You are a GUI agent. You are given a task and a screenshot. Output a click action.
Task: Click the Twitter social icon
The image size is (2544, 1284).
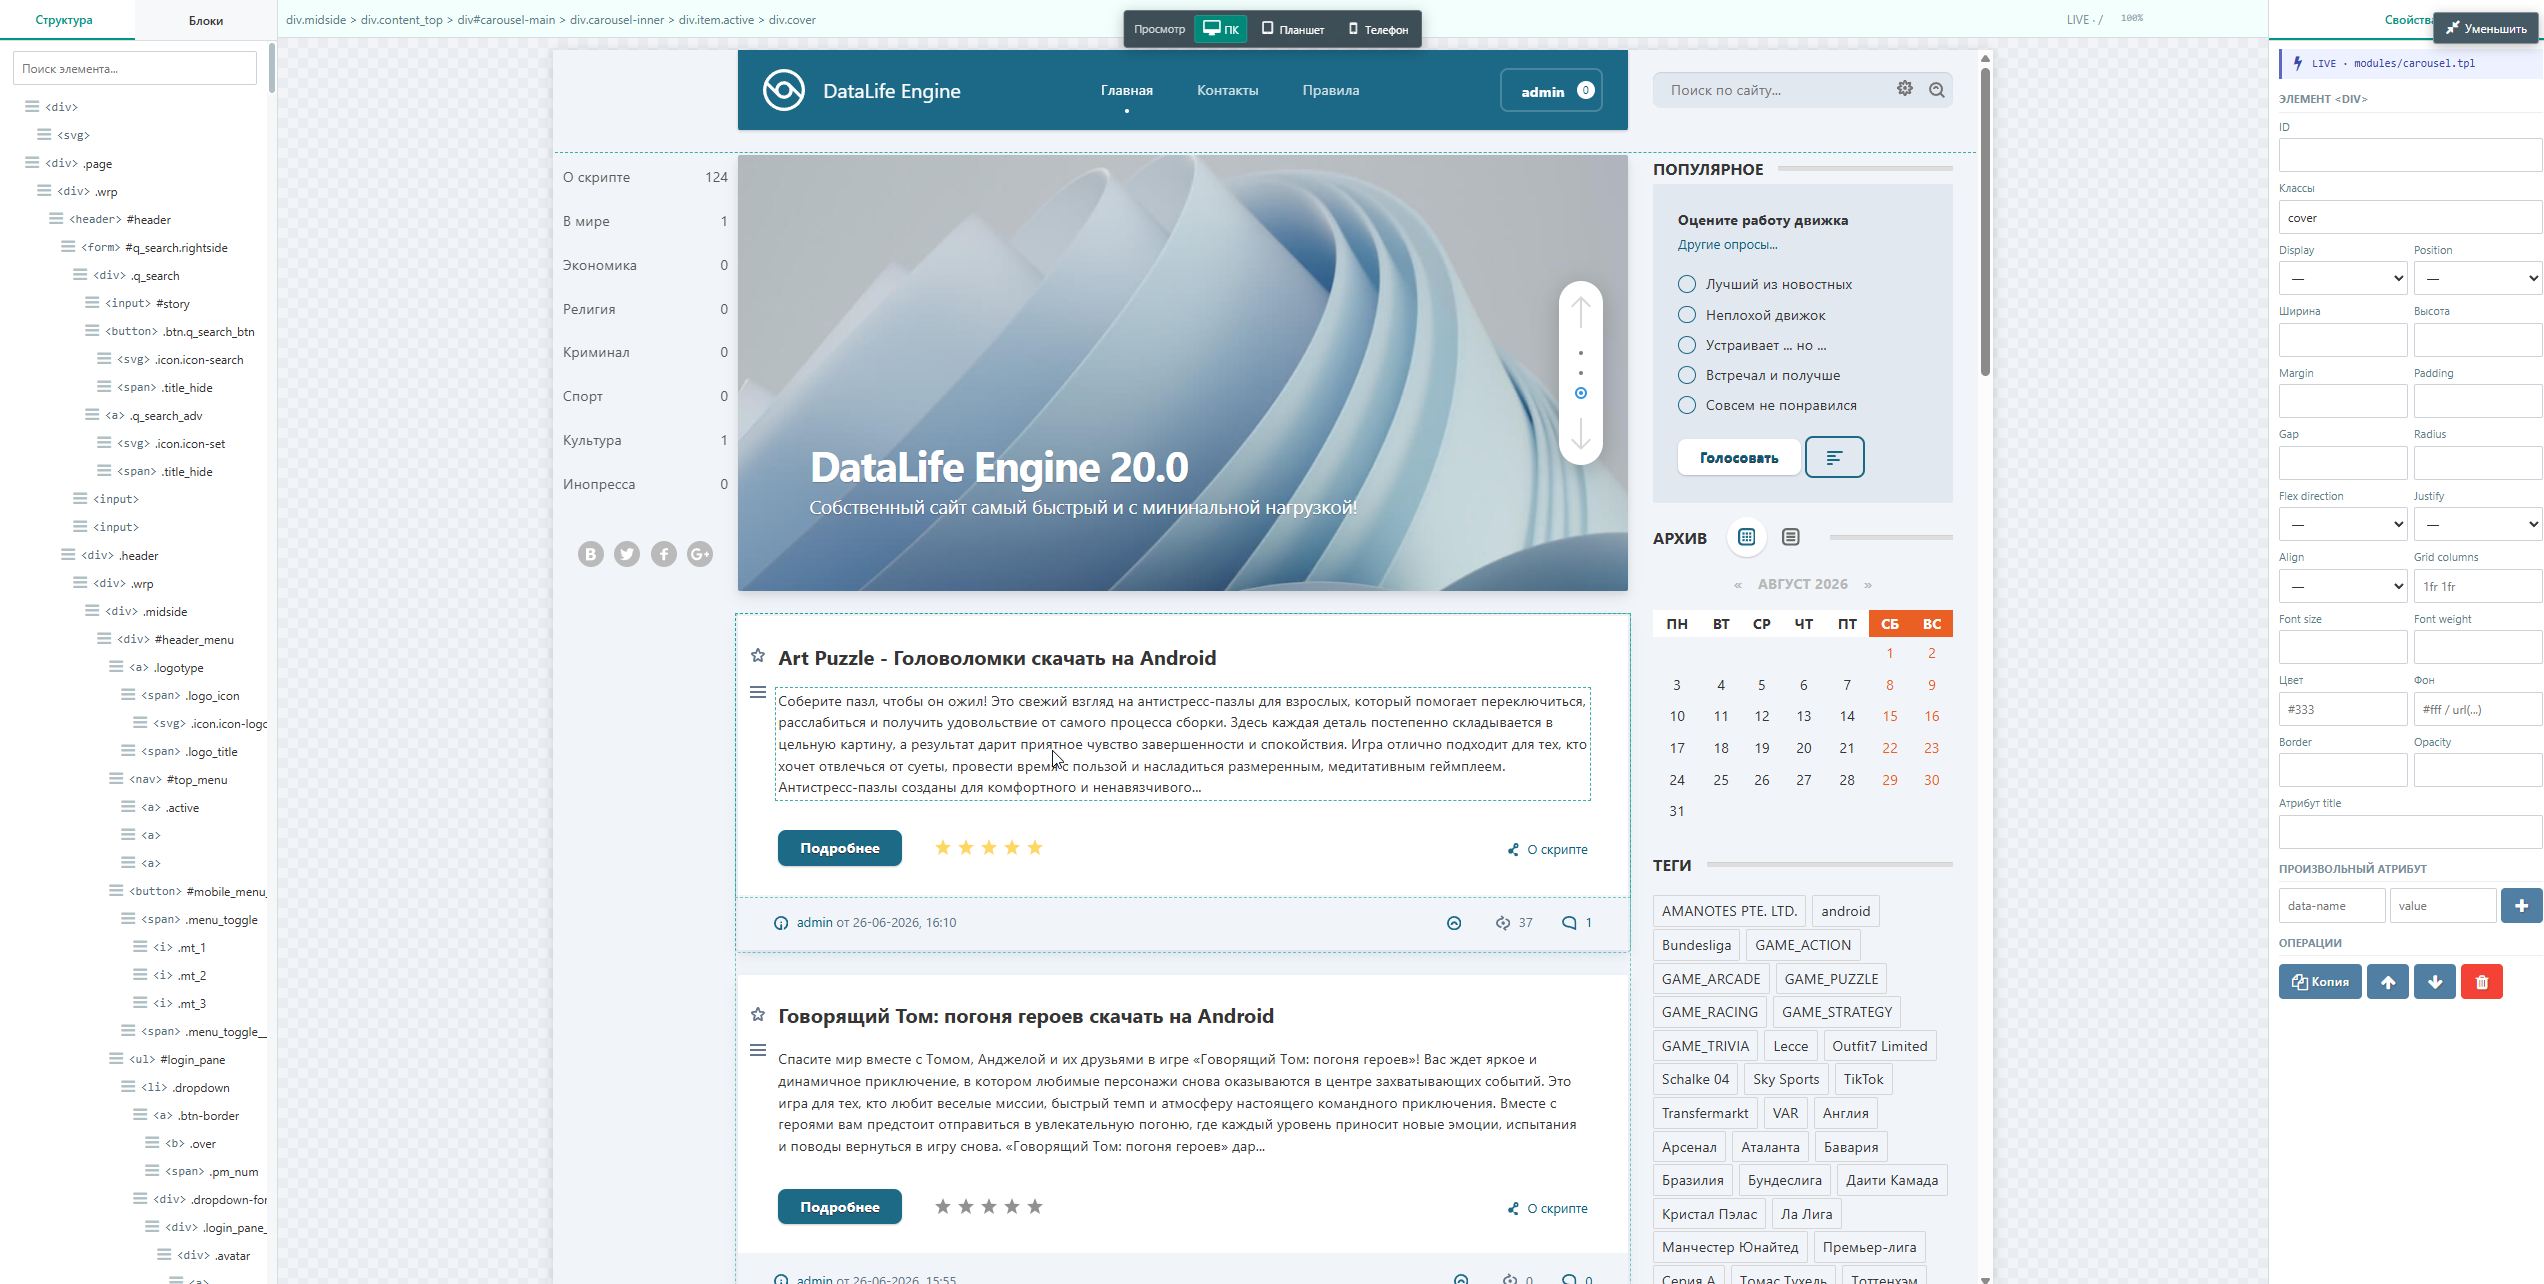(x=627, y=554)
